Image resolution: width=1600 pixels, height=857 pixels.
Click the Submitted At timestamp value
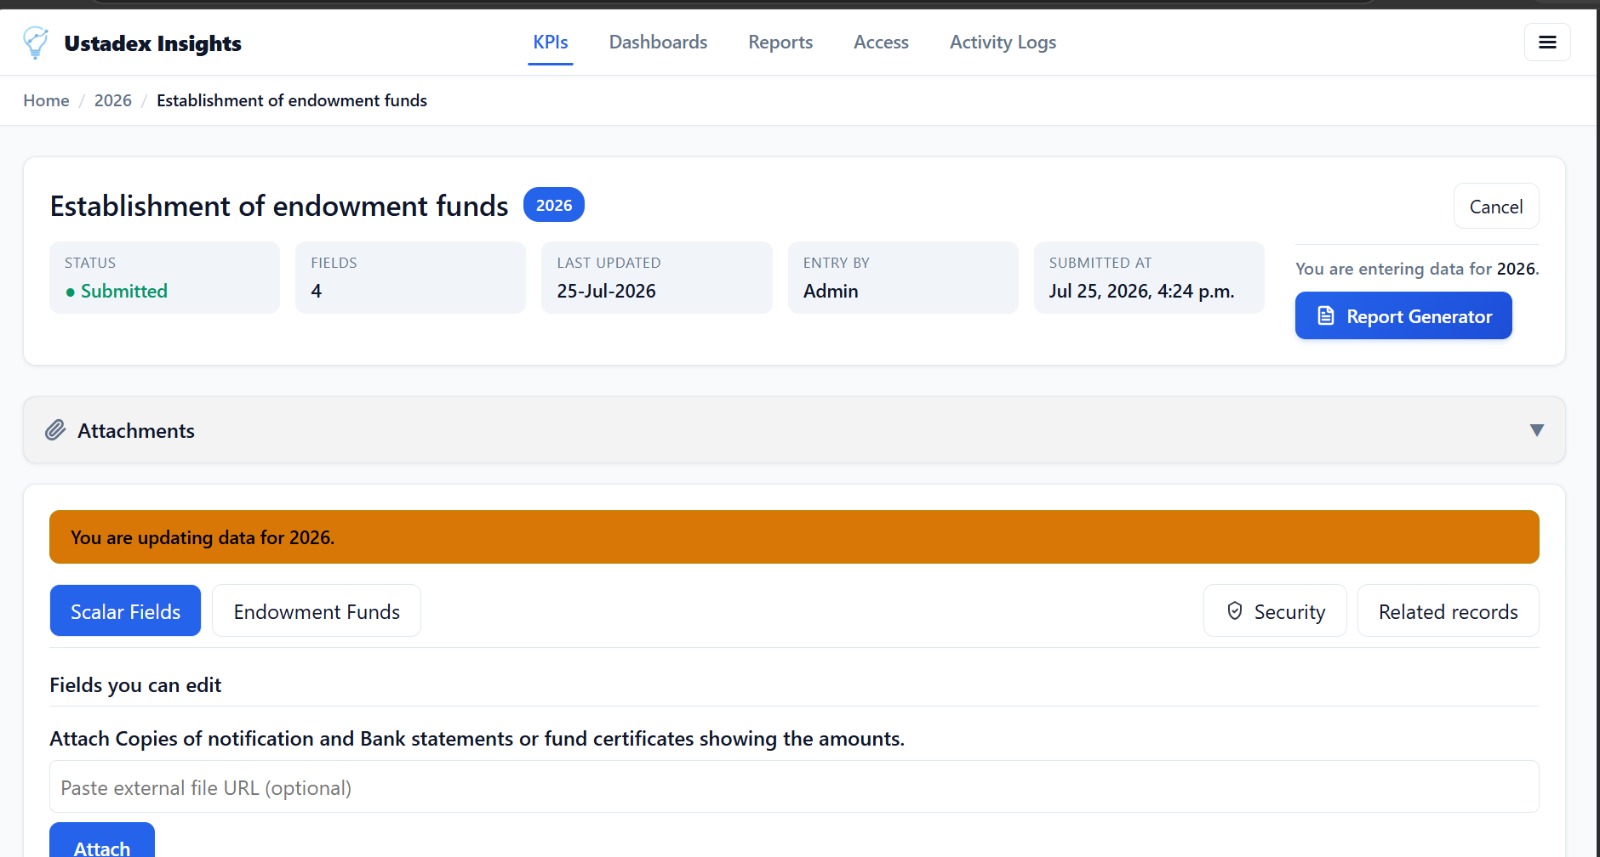tap(1141, 291)
